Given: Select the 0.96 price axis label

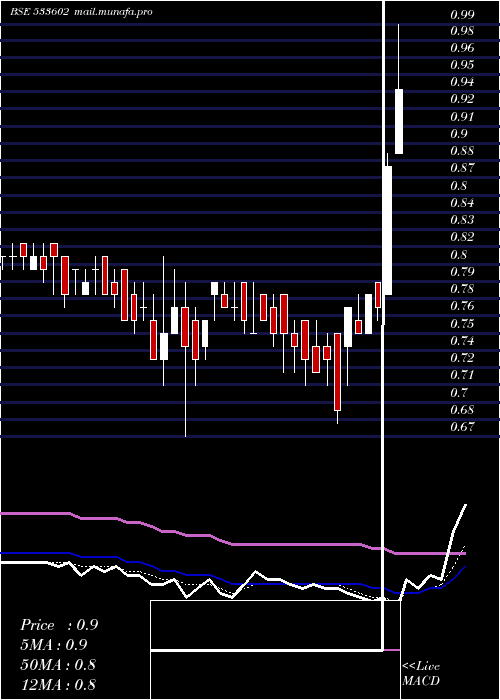Looking at the screenshot, I should pyautogui.click(x=462, y=48).
